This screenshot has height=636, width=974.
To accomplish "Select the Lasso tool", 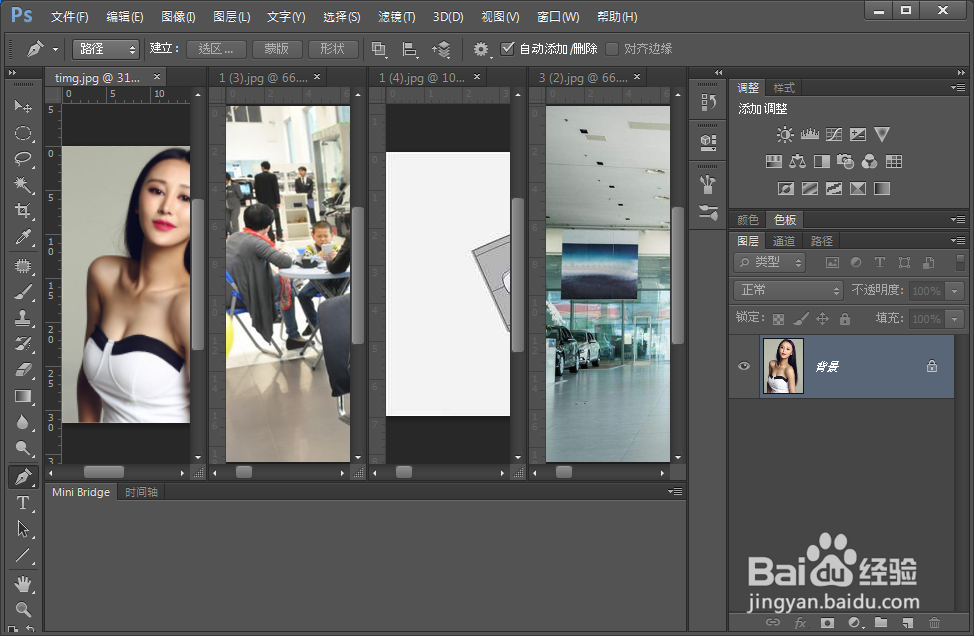I will coord(23,159).
